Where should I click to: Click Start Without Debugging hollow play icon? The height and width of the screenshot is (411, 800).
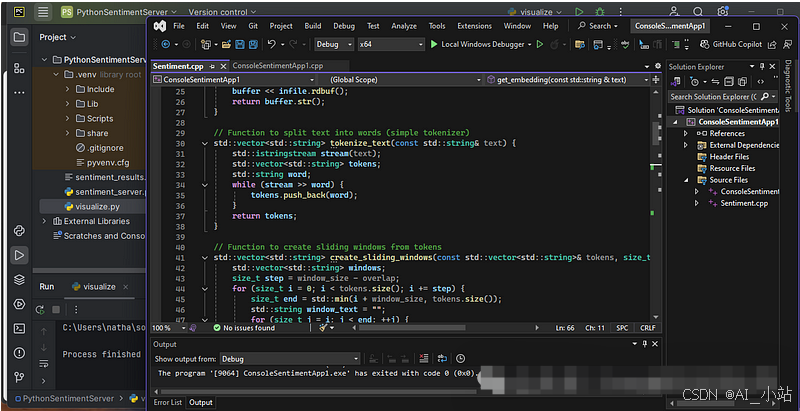pyautogui.click(x=540, y=44)
